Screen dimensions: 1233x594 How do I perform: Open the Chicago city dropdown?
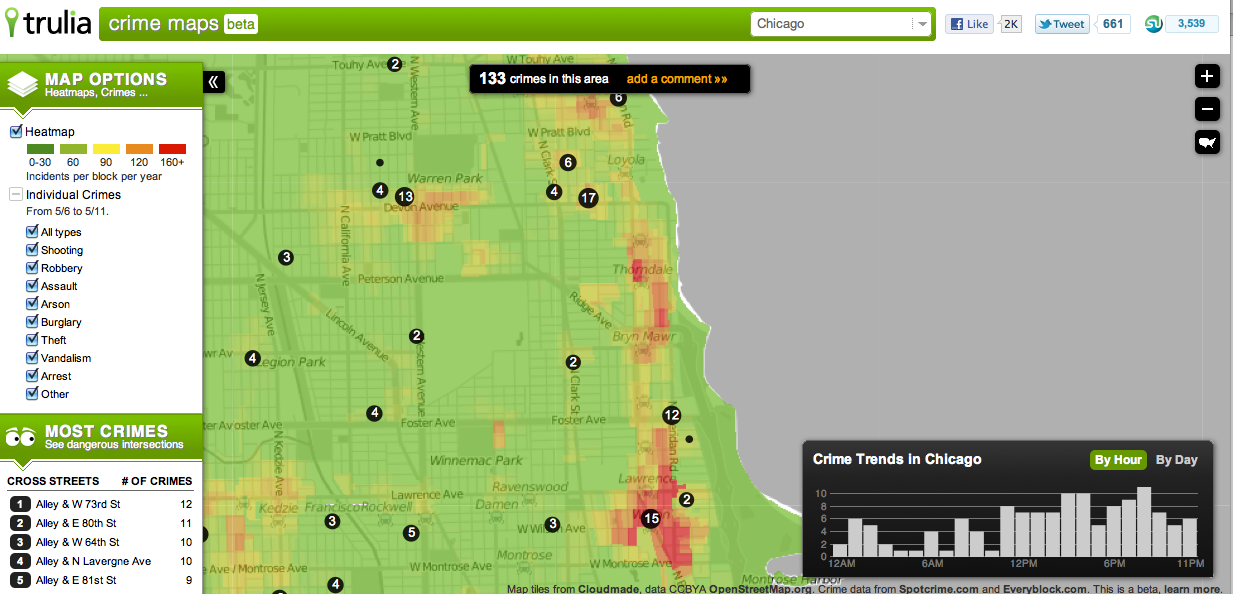click(x=922, y=22)
